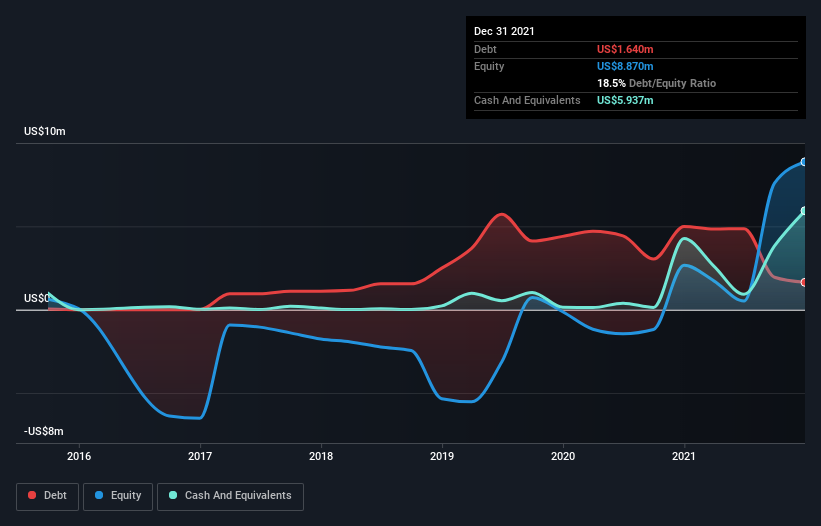The height and width of the screenshot is (526, 821).
Task: Toggle the Debt series legend button
Action: pos(48,496)
